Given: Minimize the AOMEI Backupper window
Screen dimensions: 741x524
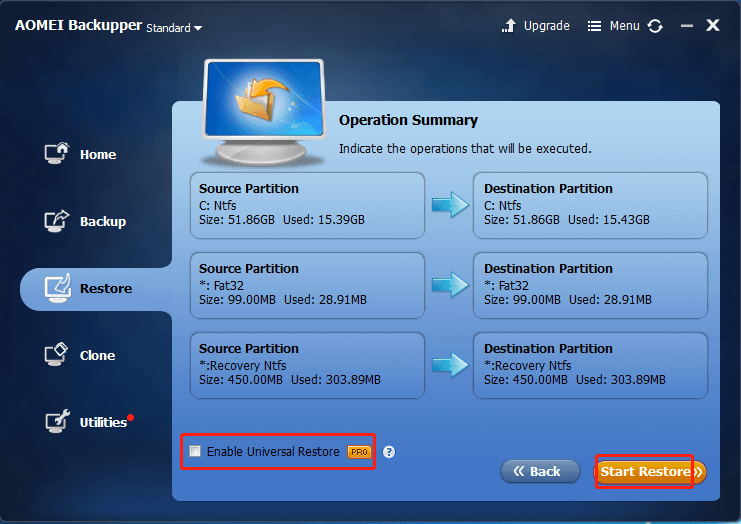Looking at the screenshot, I should pos(687,26).
